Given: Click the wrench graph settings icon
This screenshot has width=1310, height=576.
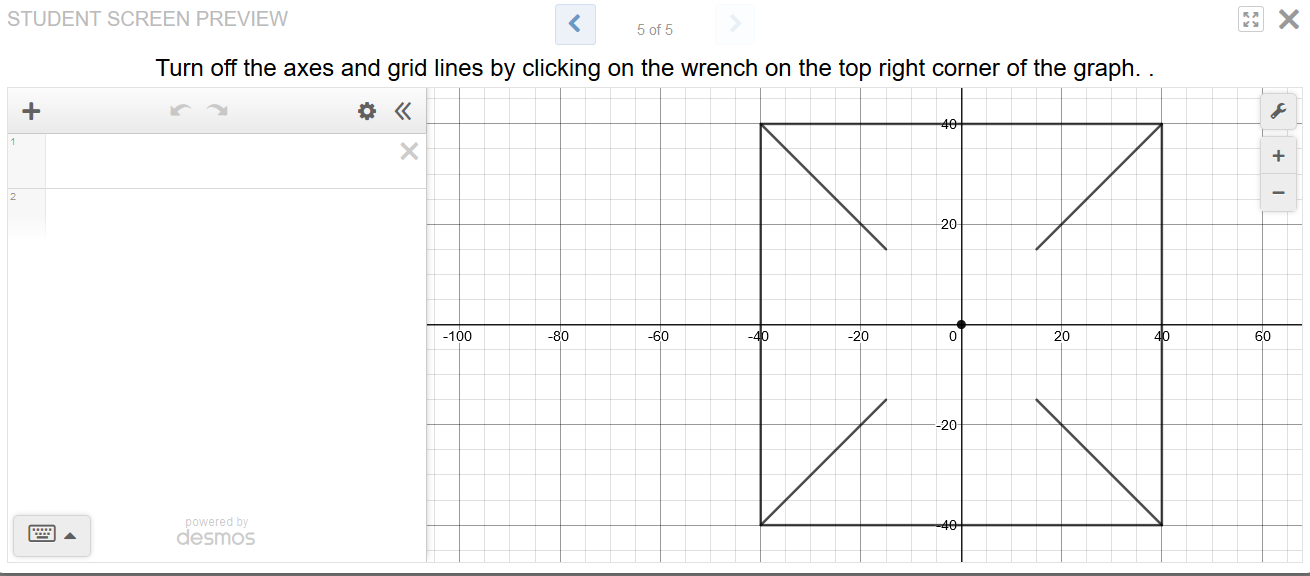Looking at the screenshot, I should click(1277, 112).
